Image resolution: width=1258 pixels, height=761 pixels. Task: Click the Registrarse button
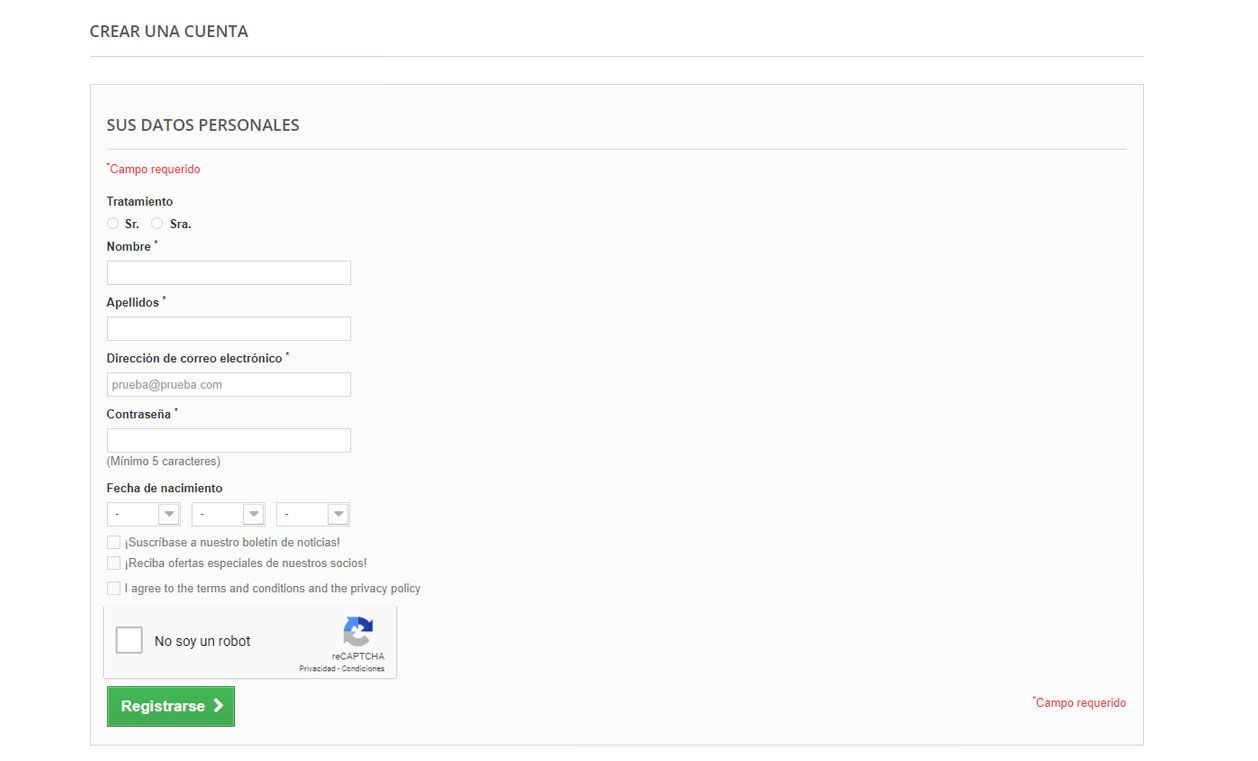click(170, 706)
